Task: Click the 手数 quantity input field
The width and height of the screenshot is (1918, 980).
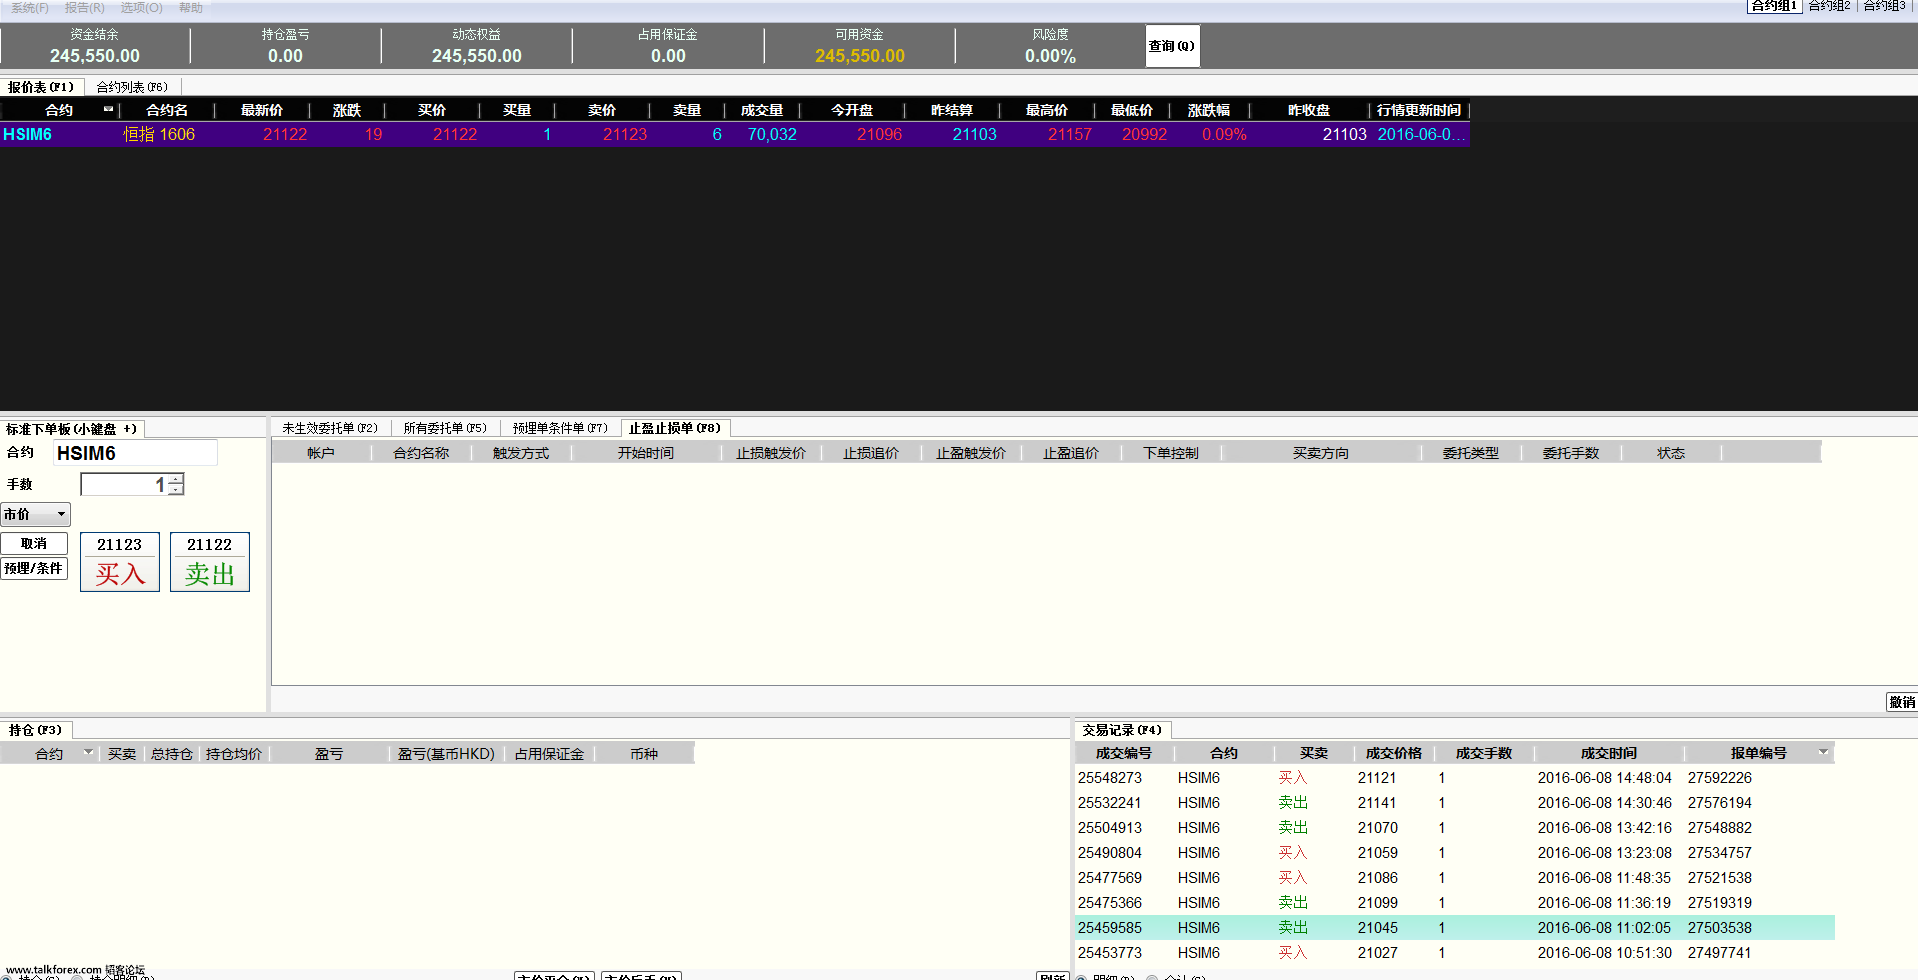Action: pyautogui.click(x=124, y=485)
